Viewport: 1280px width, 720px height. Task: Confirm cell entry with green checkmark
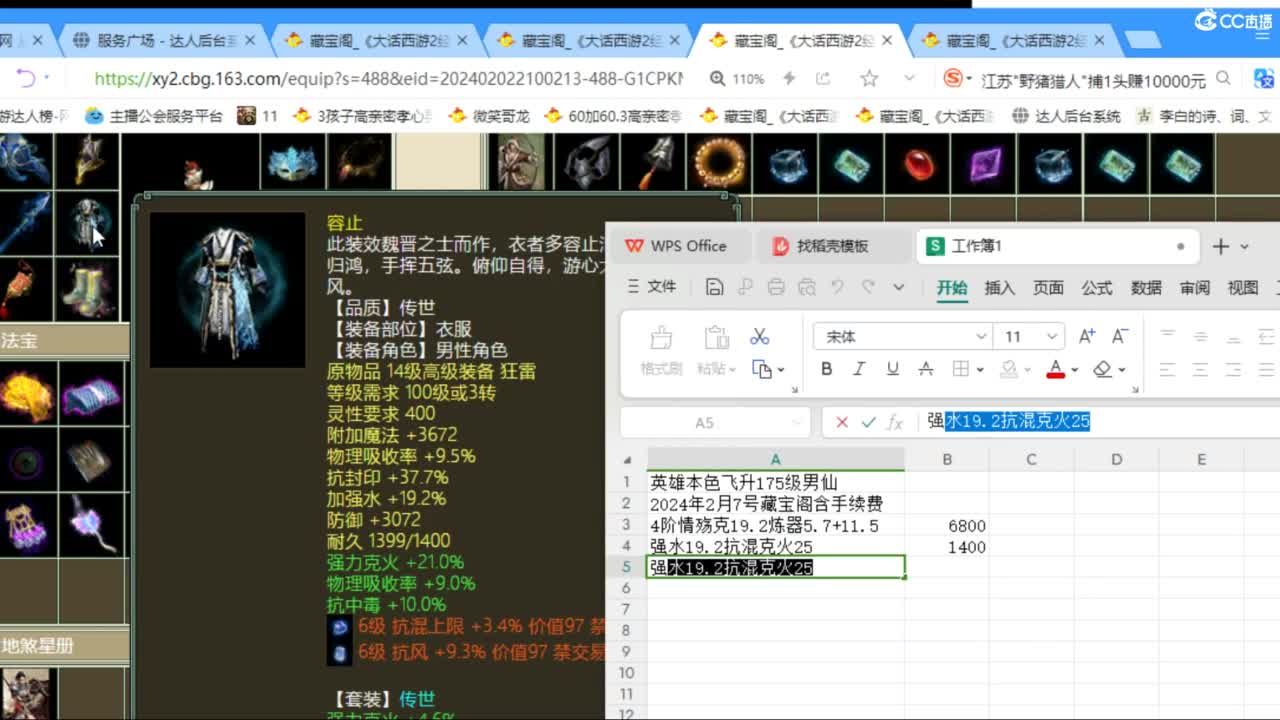[868, 422]
